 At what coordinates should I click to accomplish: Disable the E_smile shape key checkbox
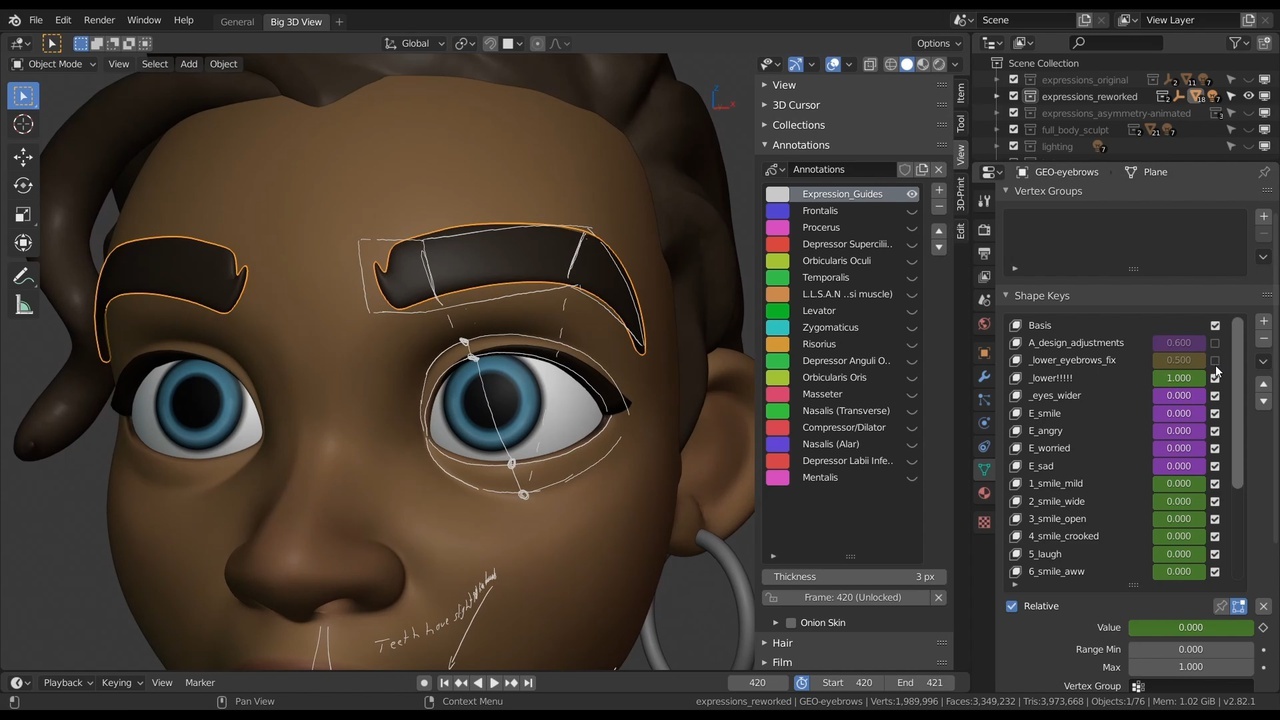(x=1215, y=413)
